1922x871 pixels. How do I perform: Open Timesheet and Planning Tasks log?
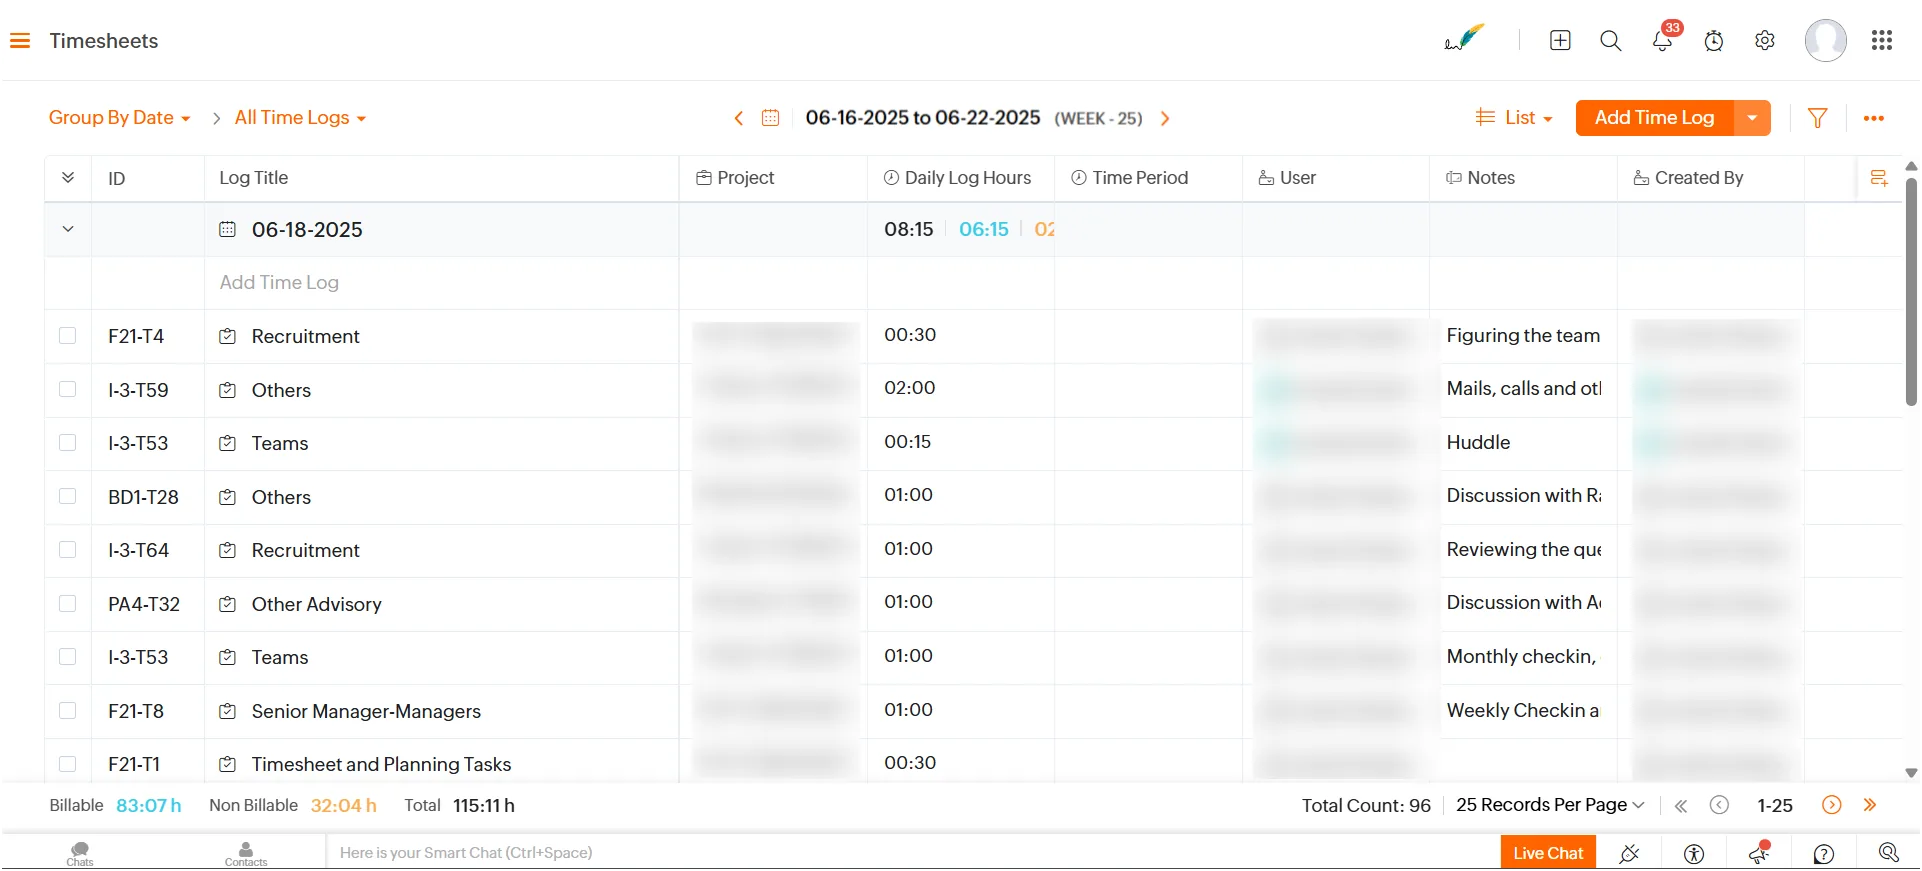381,764
